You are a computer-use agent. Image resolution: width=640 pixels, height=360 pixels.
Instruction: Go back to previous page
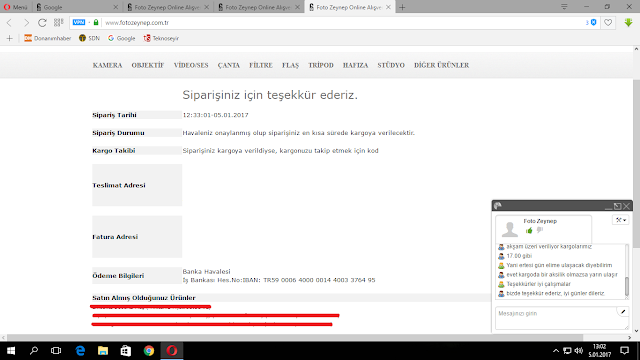[x=9, y=23]
